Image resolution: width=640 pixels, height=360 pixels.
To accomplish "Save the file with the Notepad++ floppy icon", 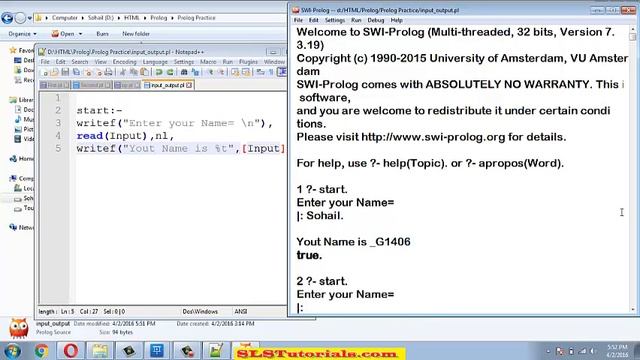I will click(x=66, y=72).
